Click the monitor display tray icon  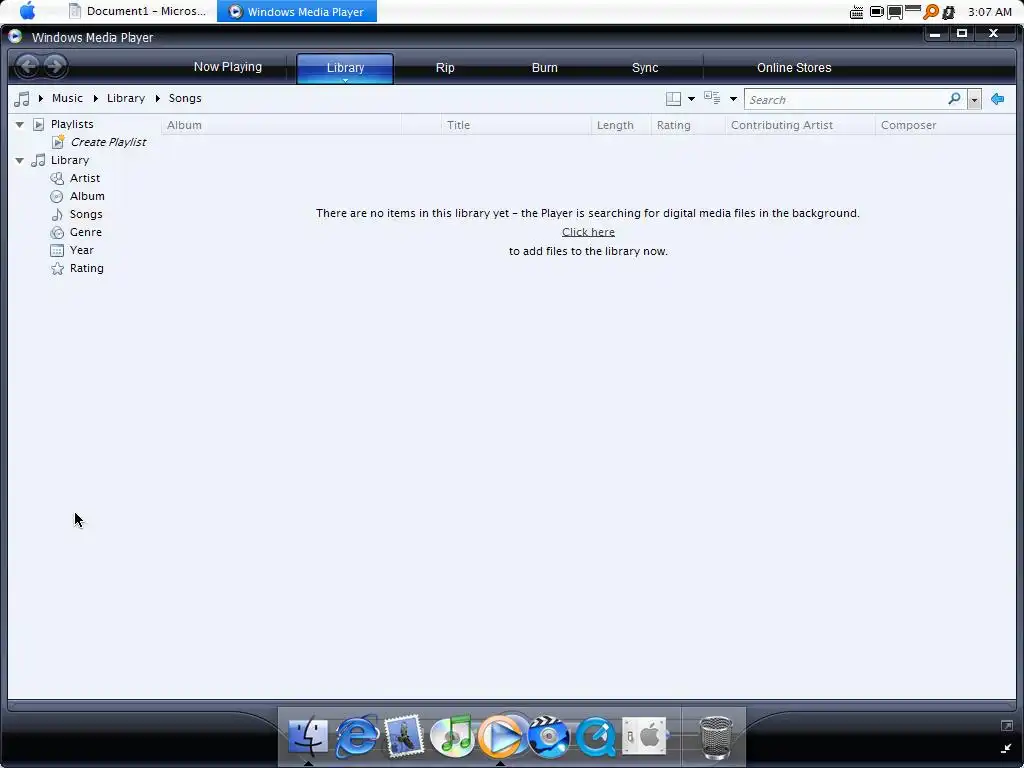click(895, 12)
